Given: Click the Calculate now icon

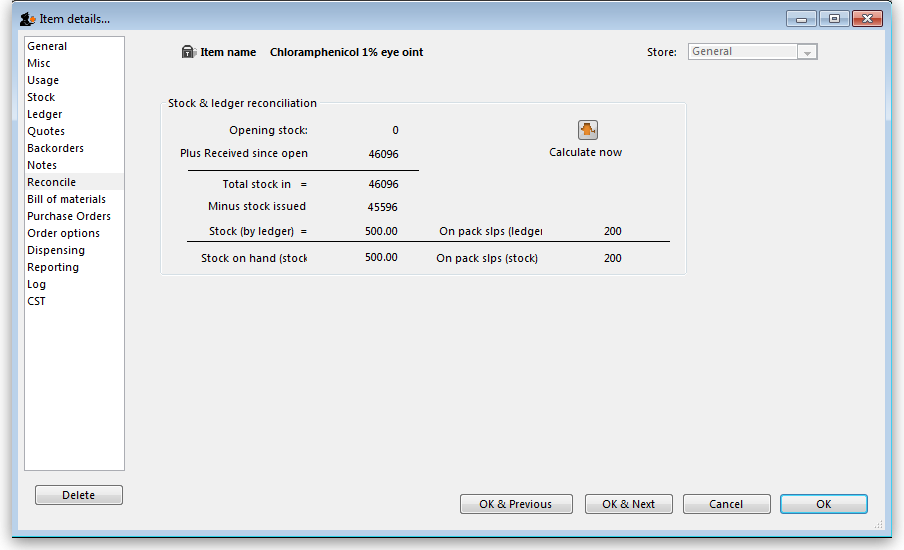Looking at the screenshot, I should [587, 130].
